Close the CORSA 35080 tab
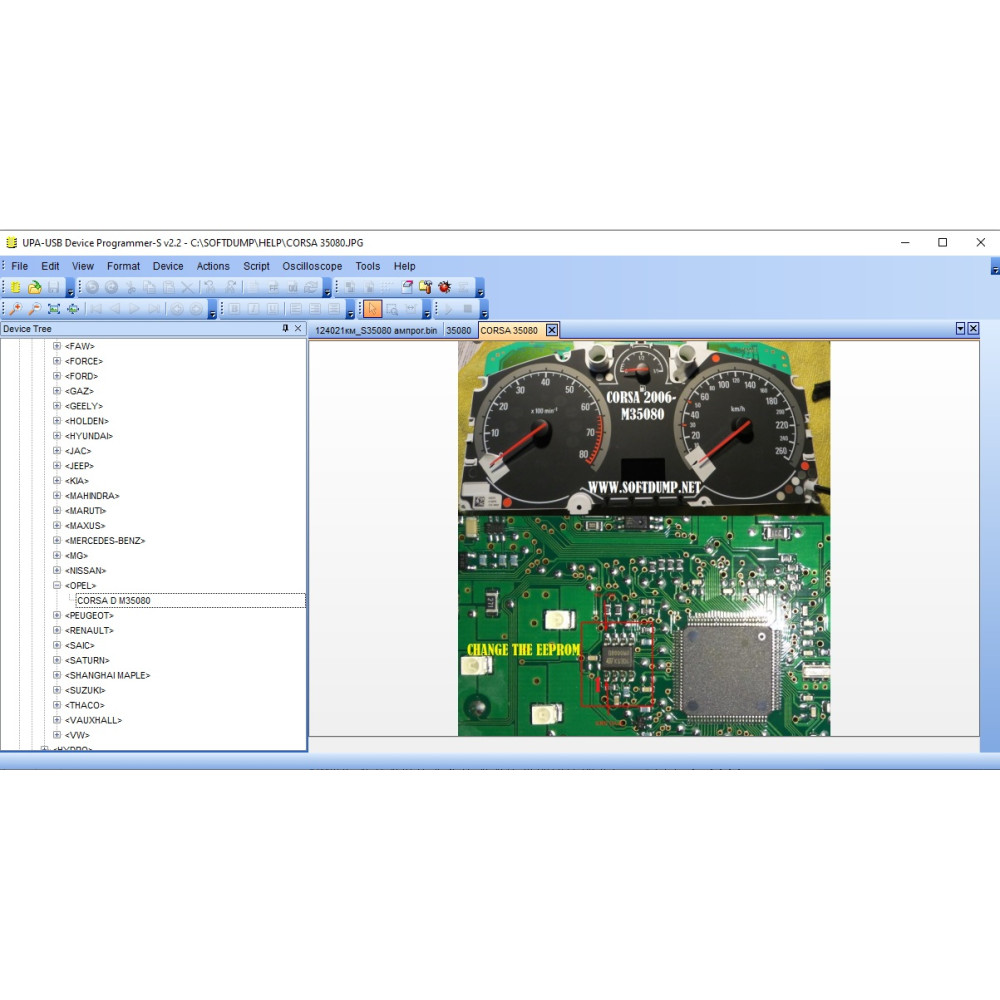 pos(552,330)
